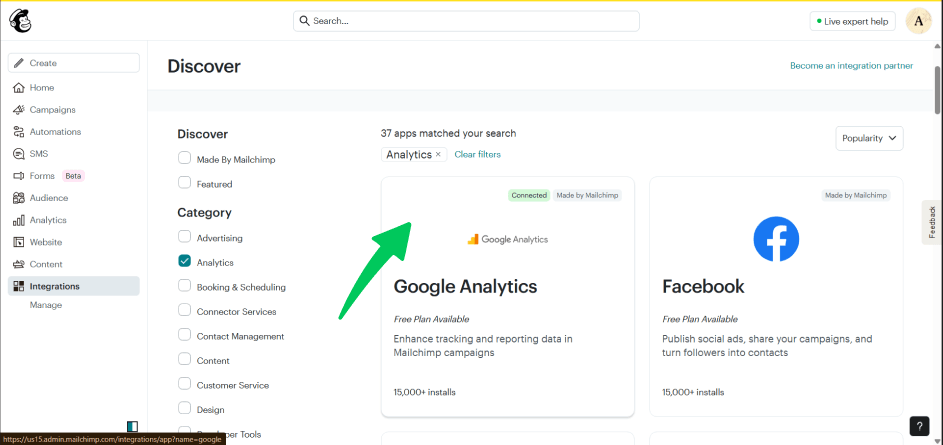Click the Connected badge on Google Analytics
943x445 pixels.
[529, 195]
